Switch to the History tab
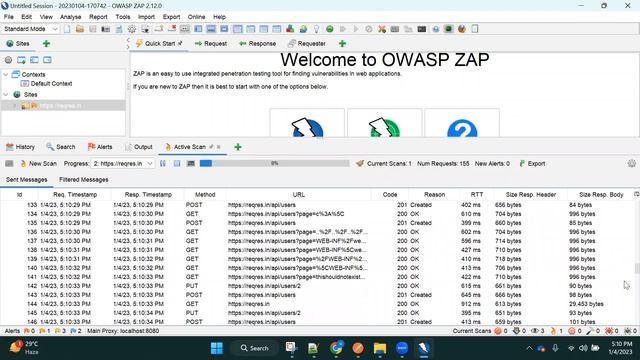Image resolution: width=640 pixels, height=360 pixels. click(20, 147)
